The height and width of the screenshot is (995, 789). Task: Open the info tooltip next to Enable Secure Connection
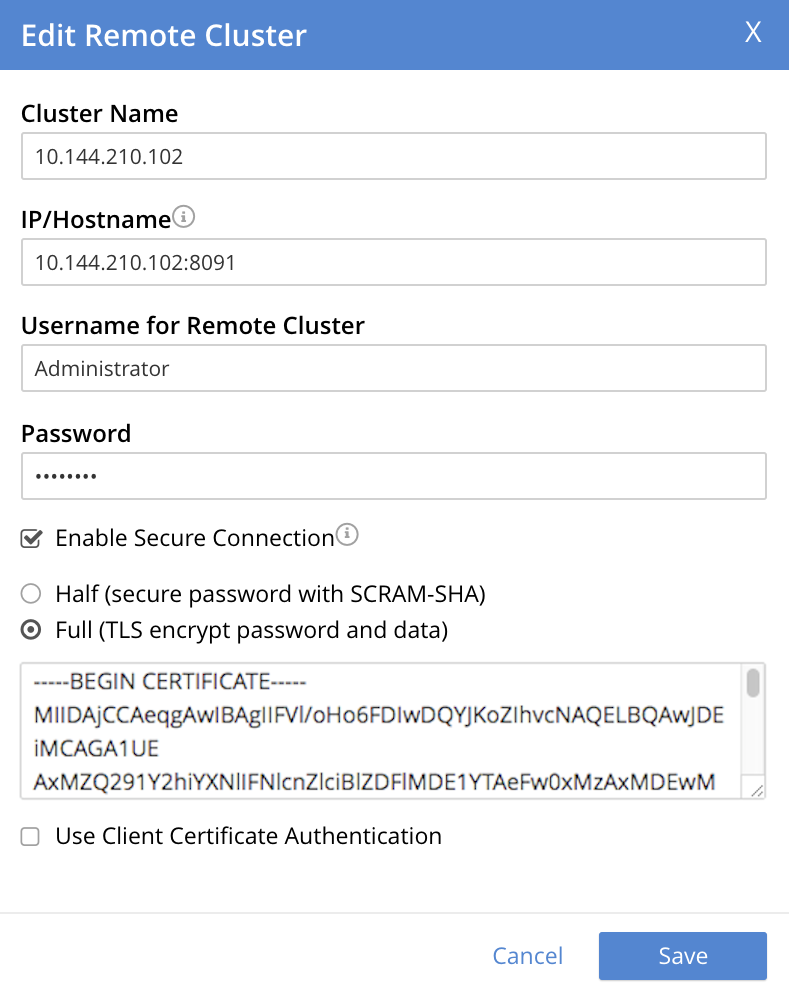click(347, 532)
